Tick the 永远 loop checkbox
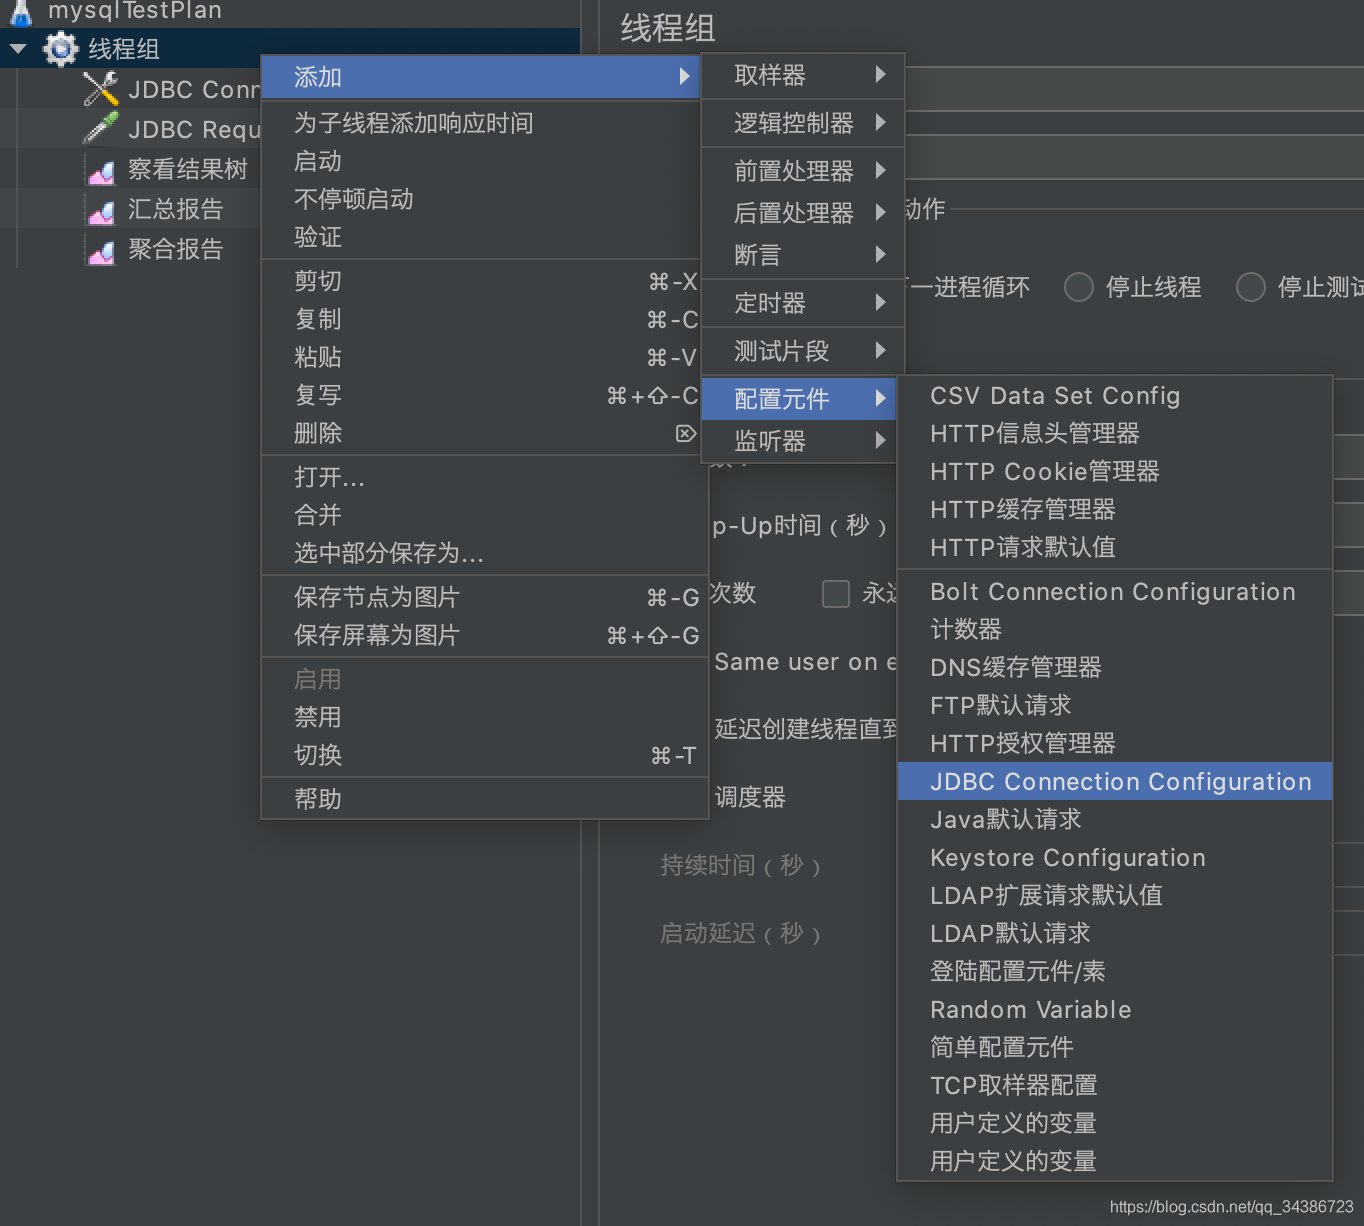This screenshot has height=1226, width=1364. tap(836, 594)
